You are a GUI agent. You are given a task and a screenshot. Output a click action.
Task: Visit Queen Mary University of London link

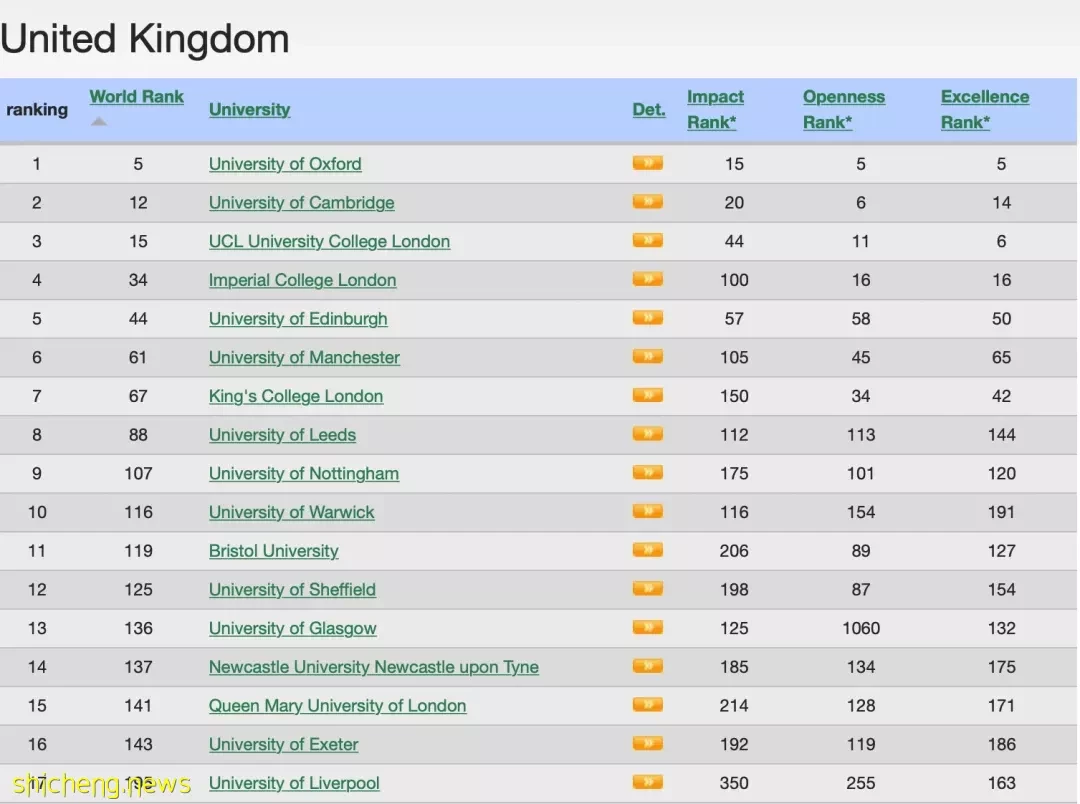338,705
